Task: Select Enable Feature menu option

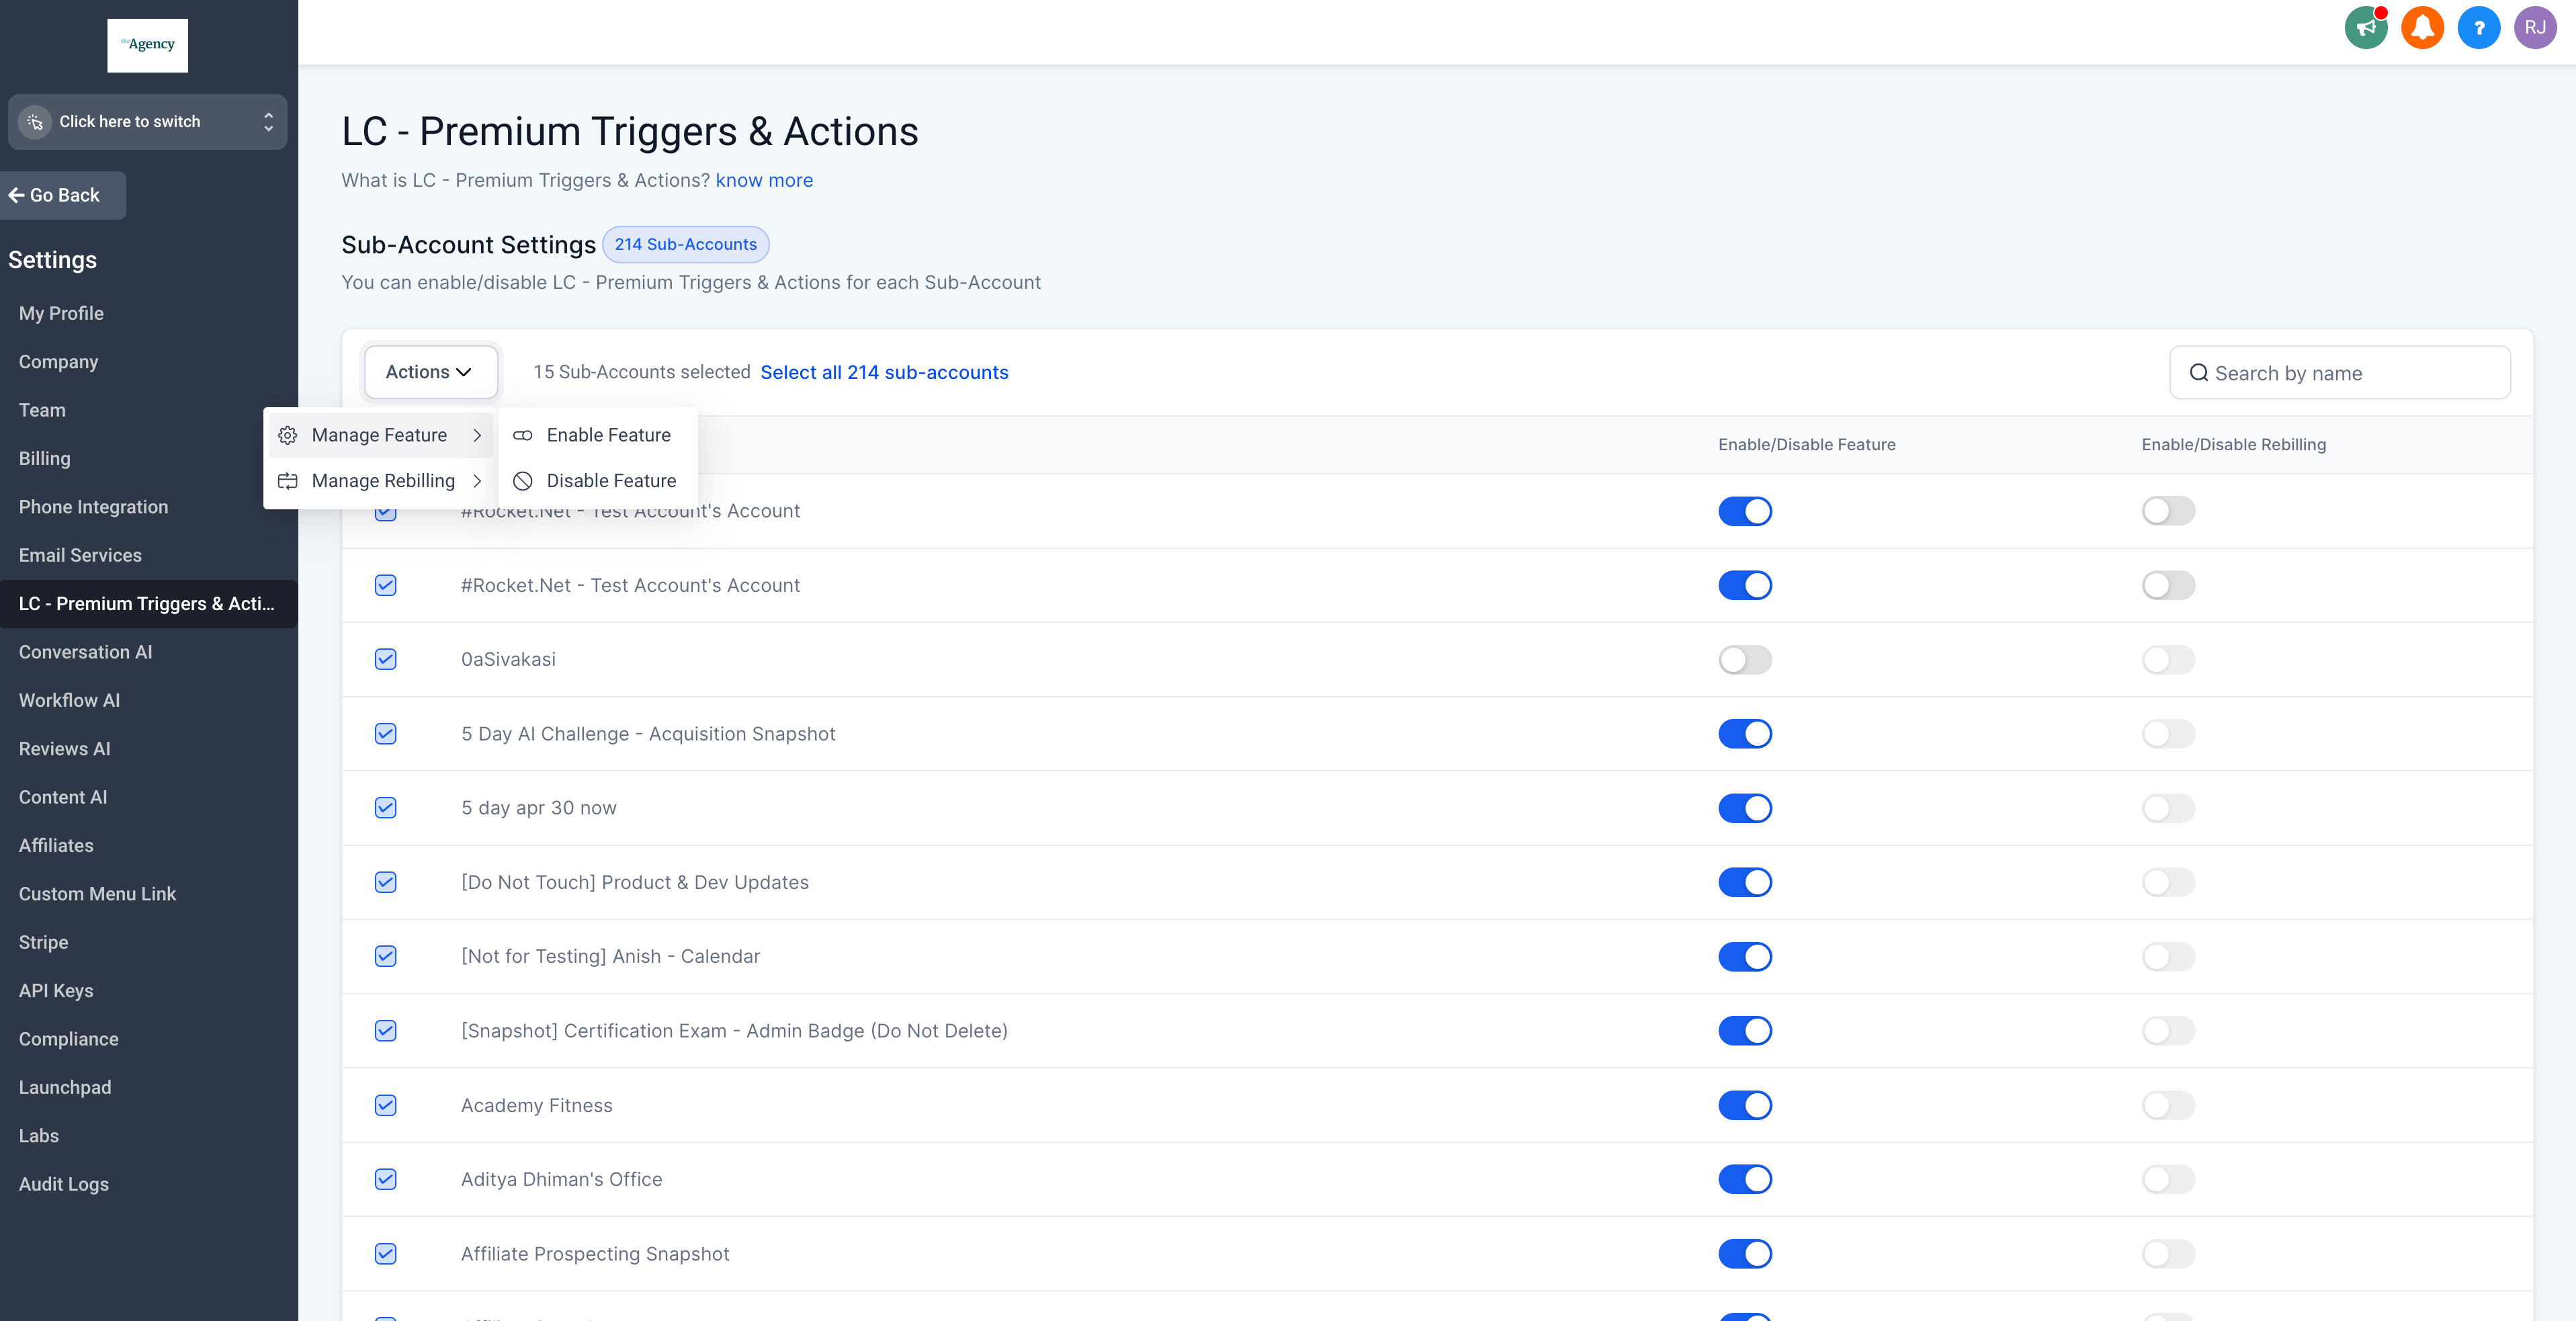Action: 608,435
